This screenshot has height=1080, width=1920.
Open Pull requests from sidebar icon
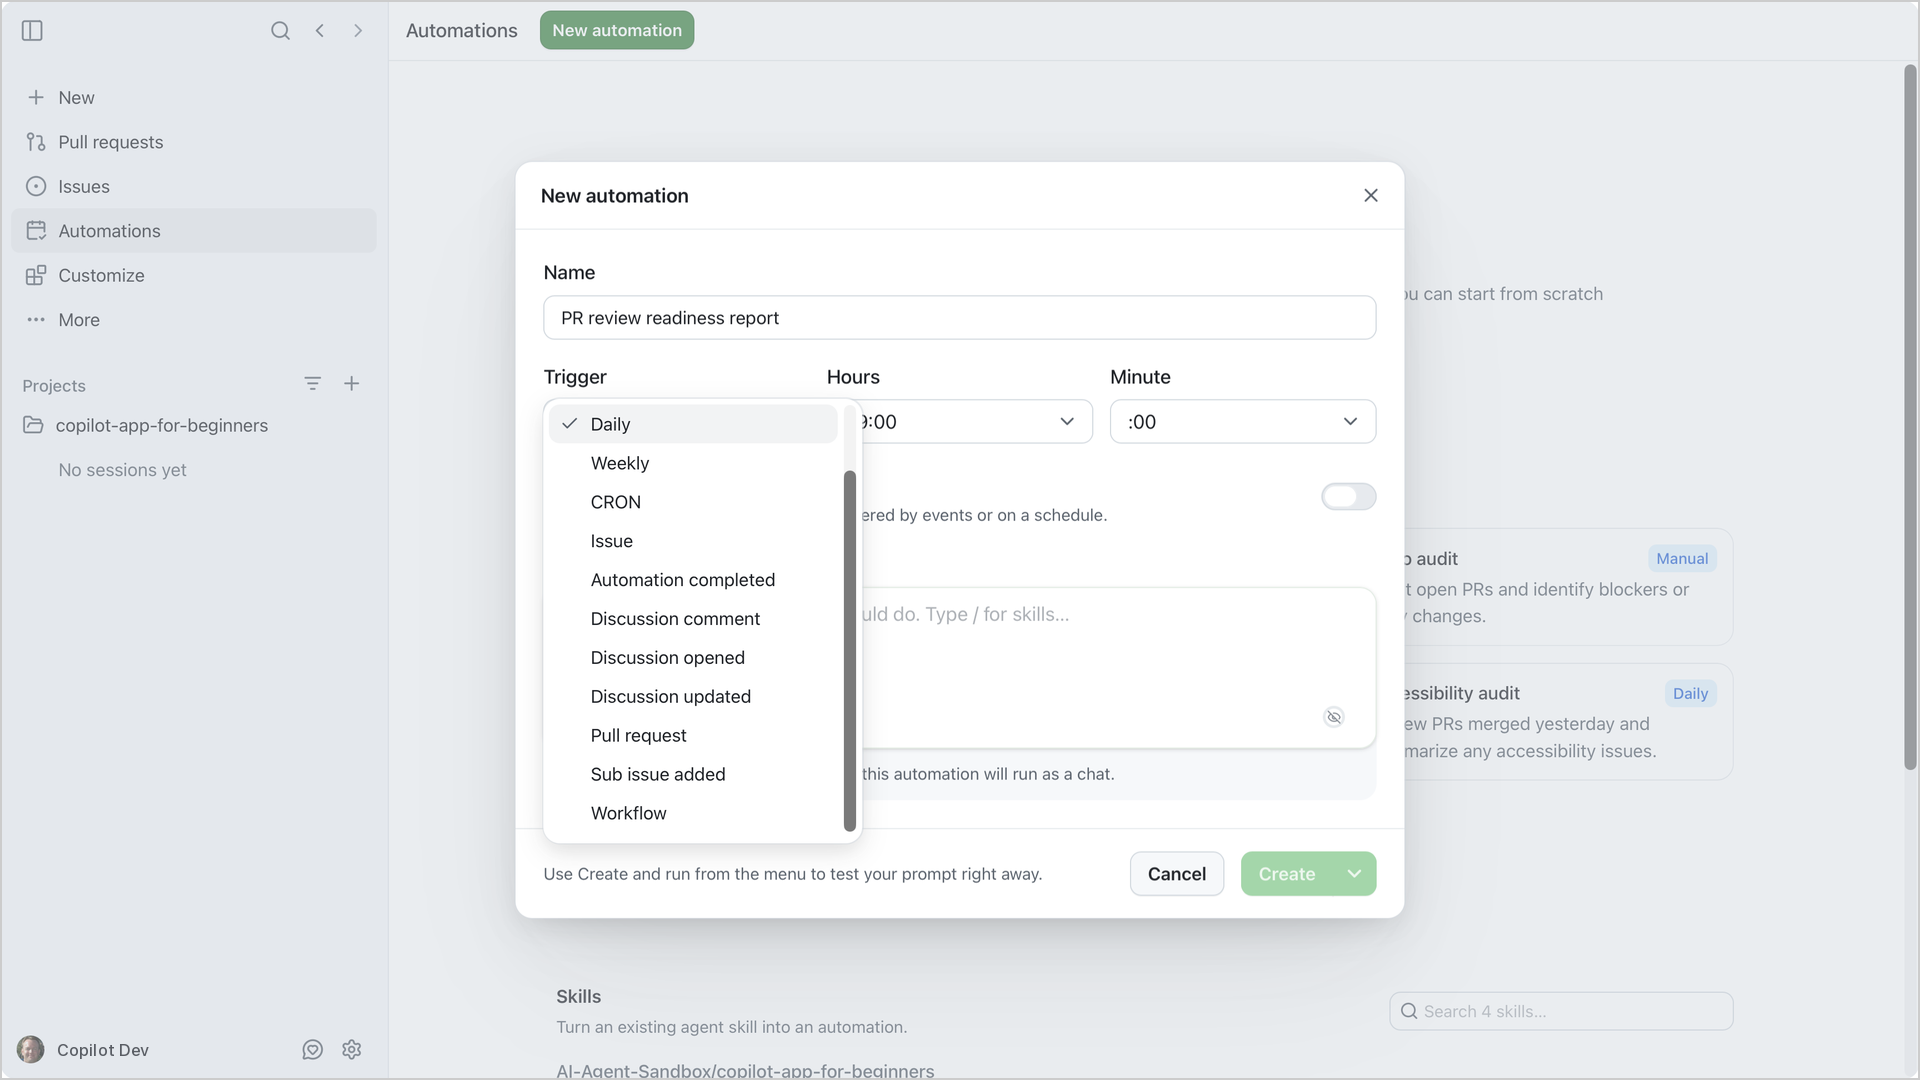(x=36, y=142)
